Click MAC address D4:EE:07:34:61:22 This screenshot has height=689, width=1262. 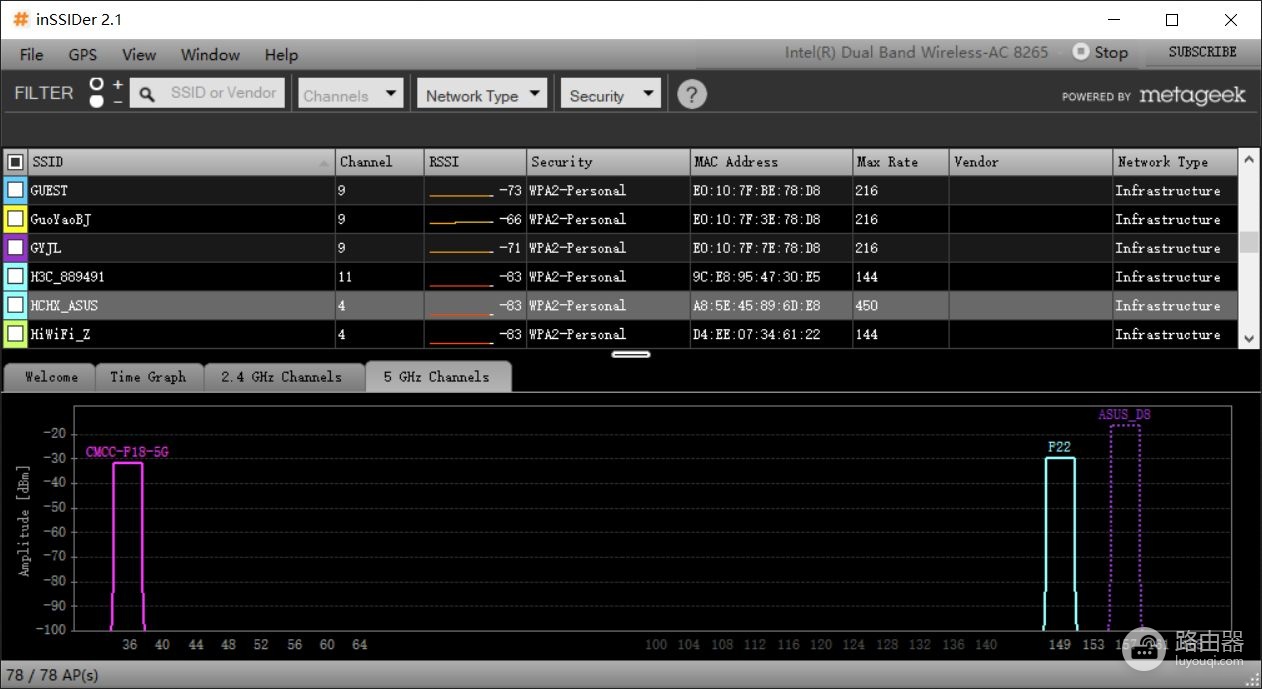(756, 335)
